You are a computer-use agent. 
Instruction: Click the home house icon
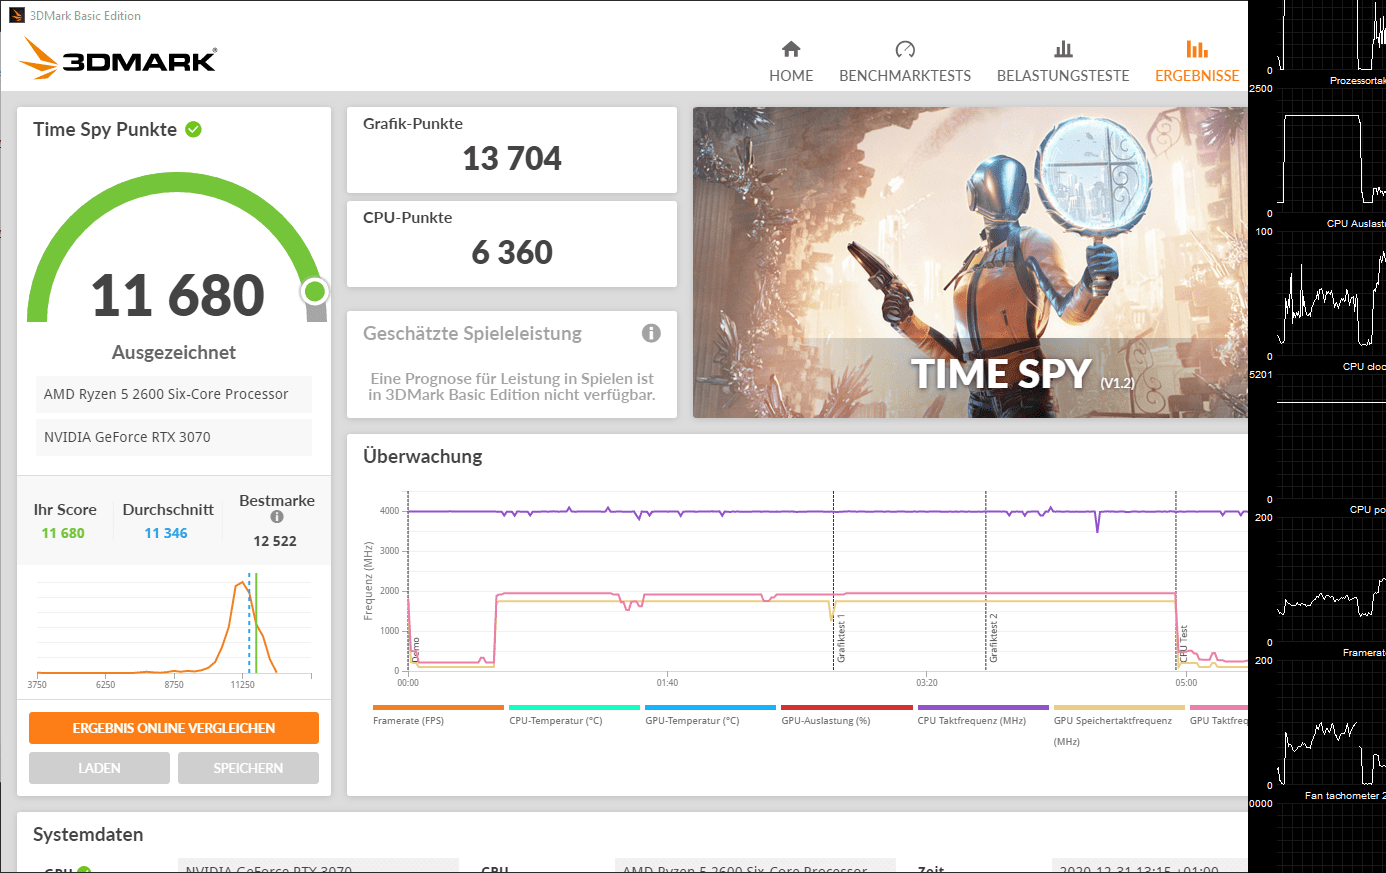(x=791, y=49)
